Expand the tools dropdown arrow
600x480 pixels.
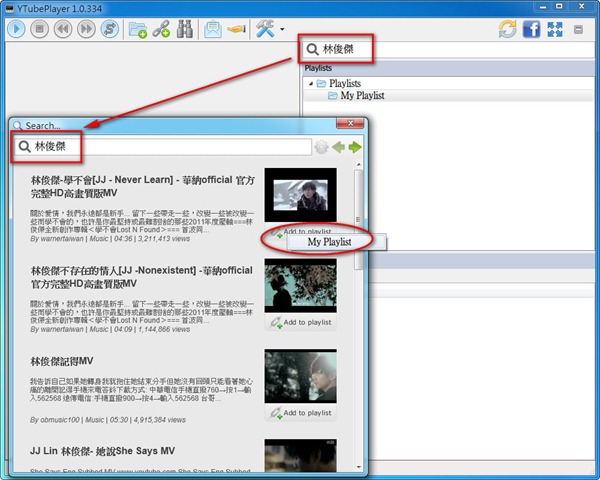click(x=282, y=29)
